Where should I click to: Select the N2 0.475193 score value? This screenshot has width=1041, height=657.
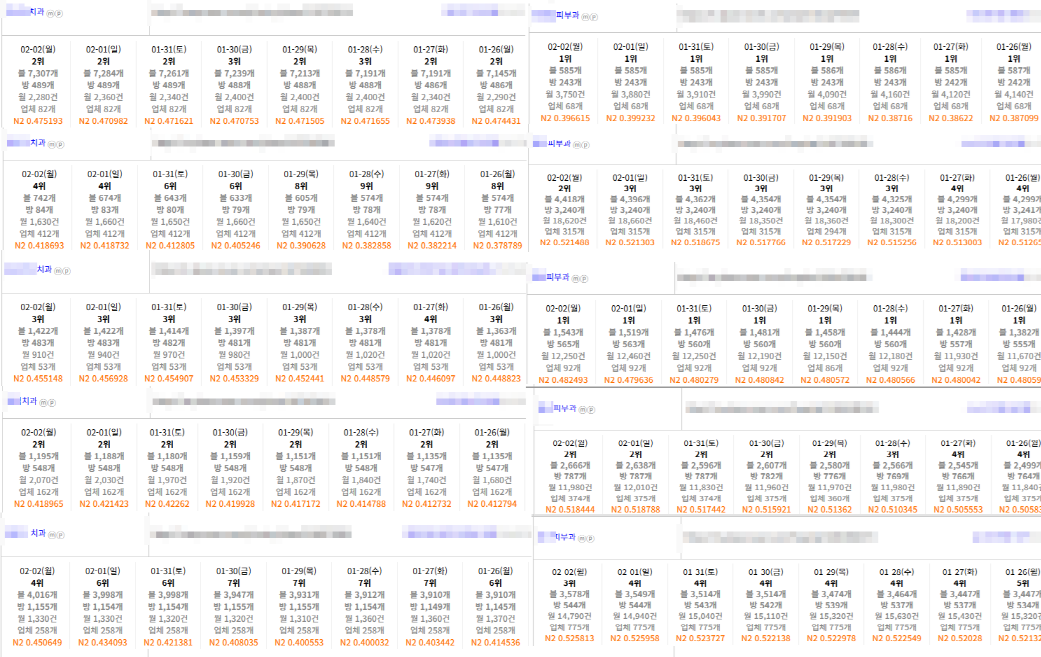point(38,121)
